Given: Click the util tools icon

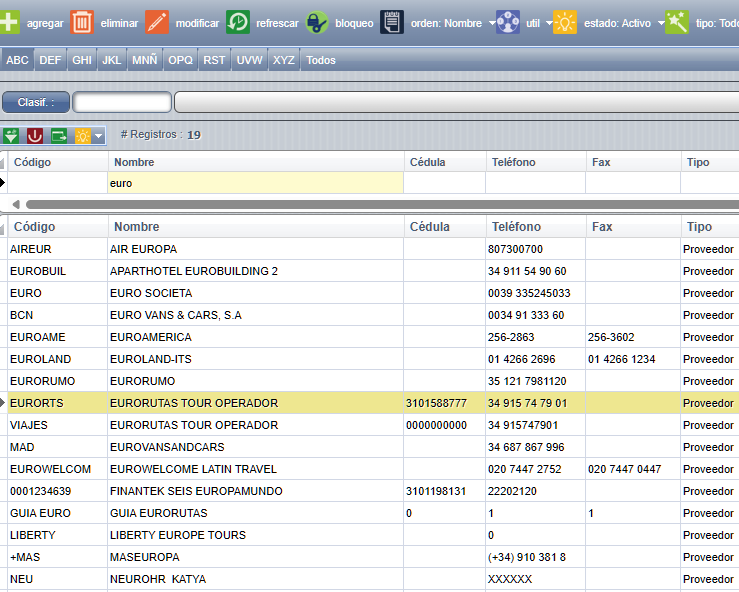Looking at the screenshot, I should (508, 22).
